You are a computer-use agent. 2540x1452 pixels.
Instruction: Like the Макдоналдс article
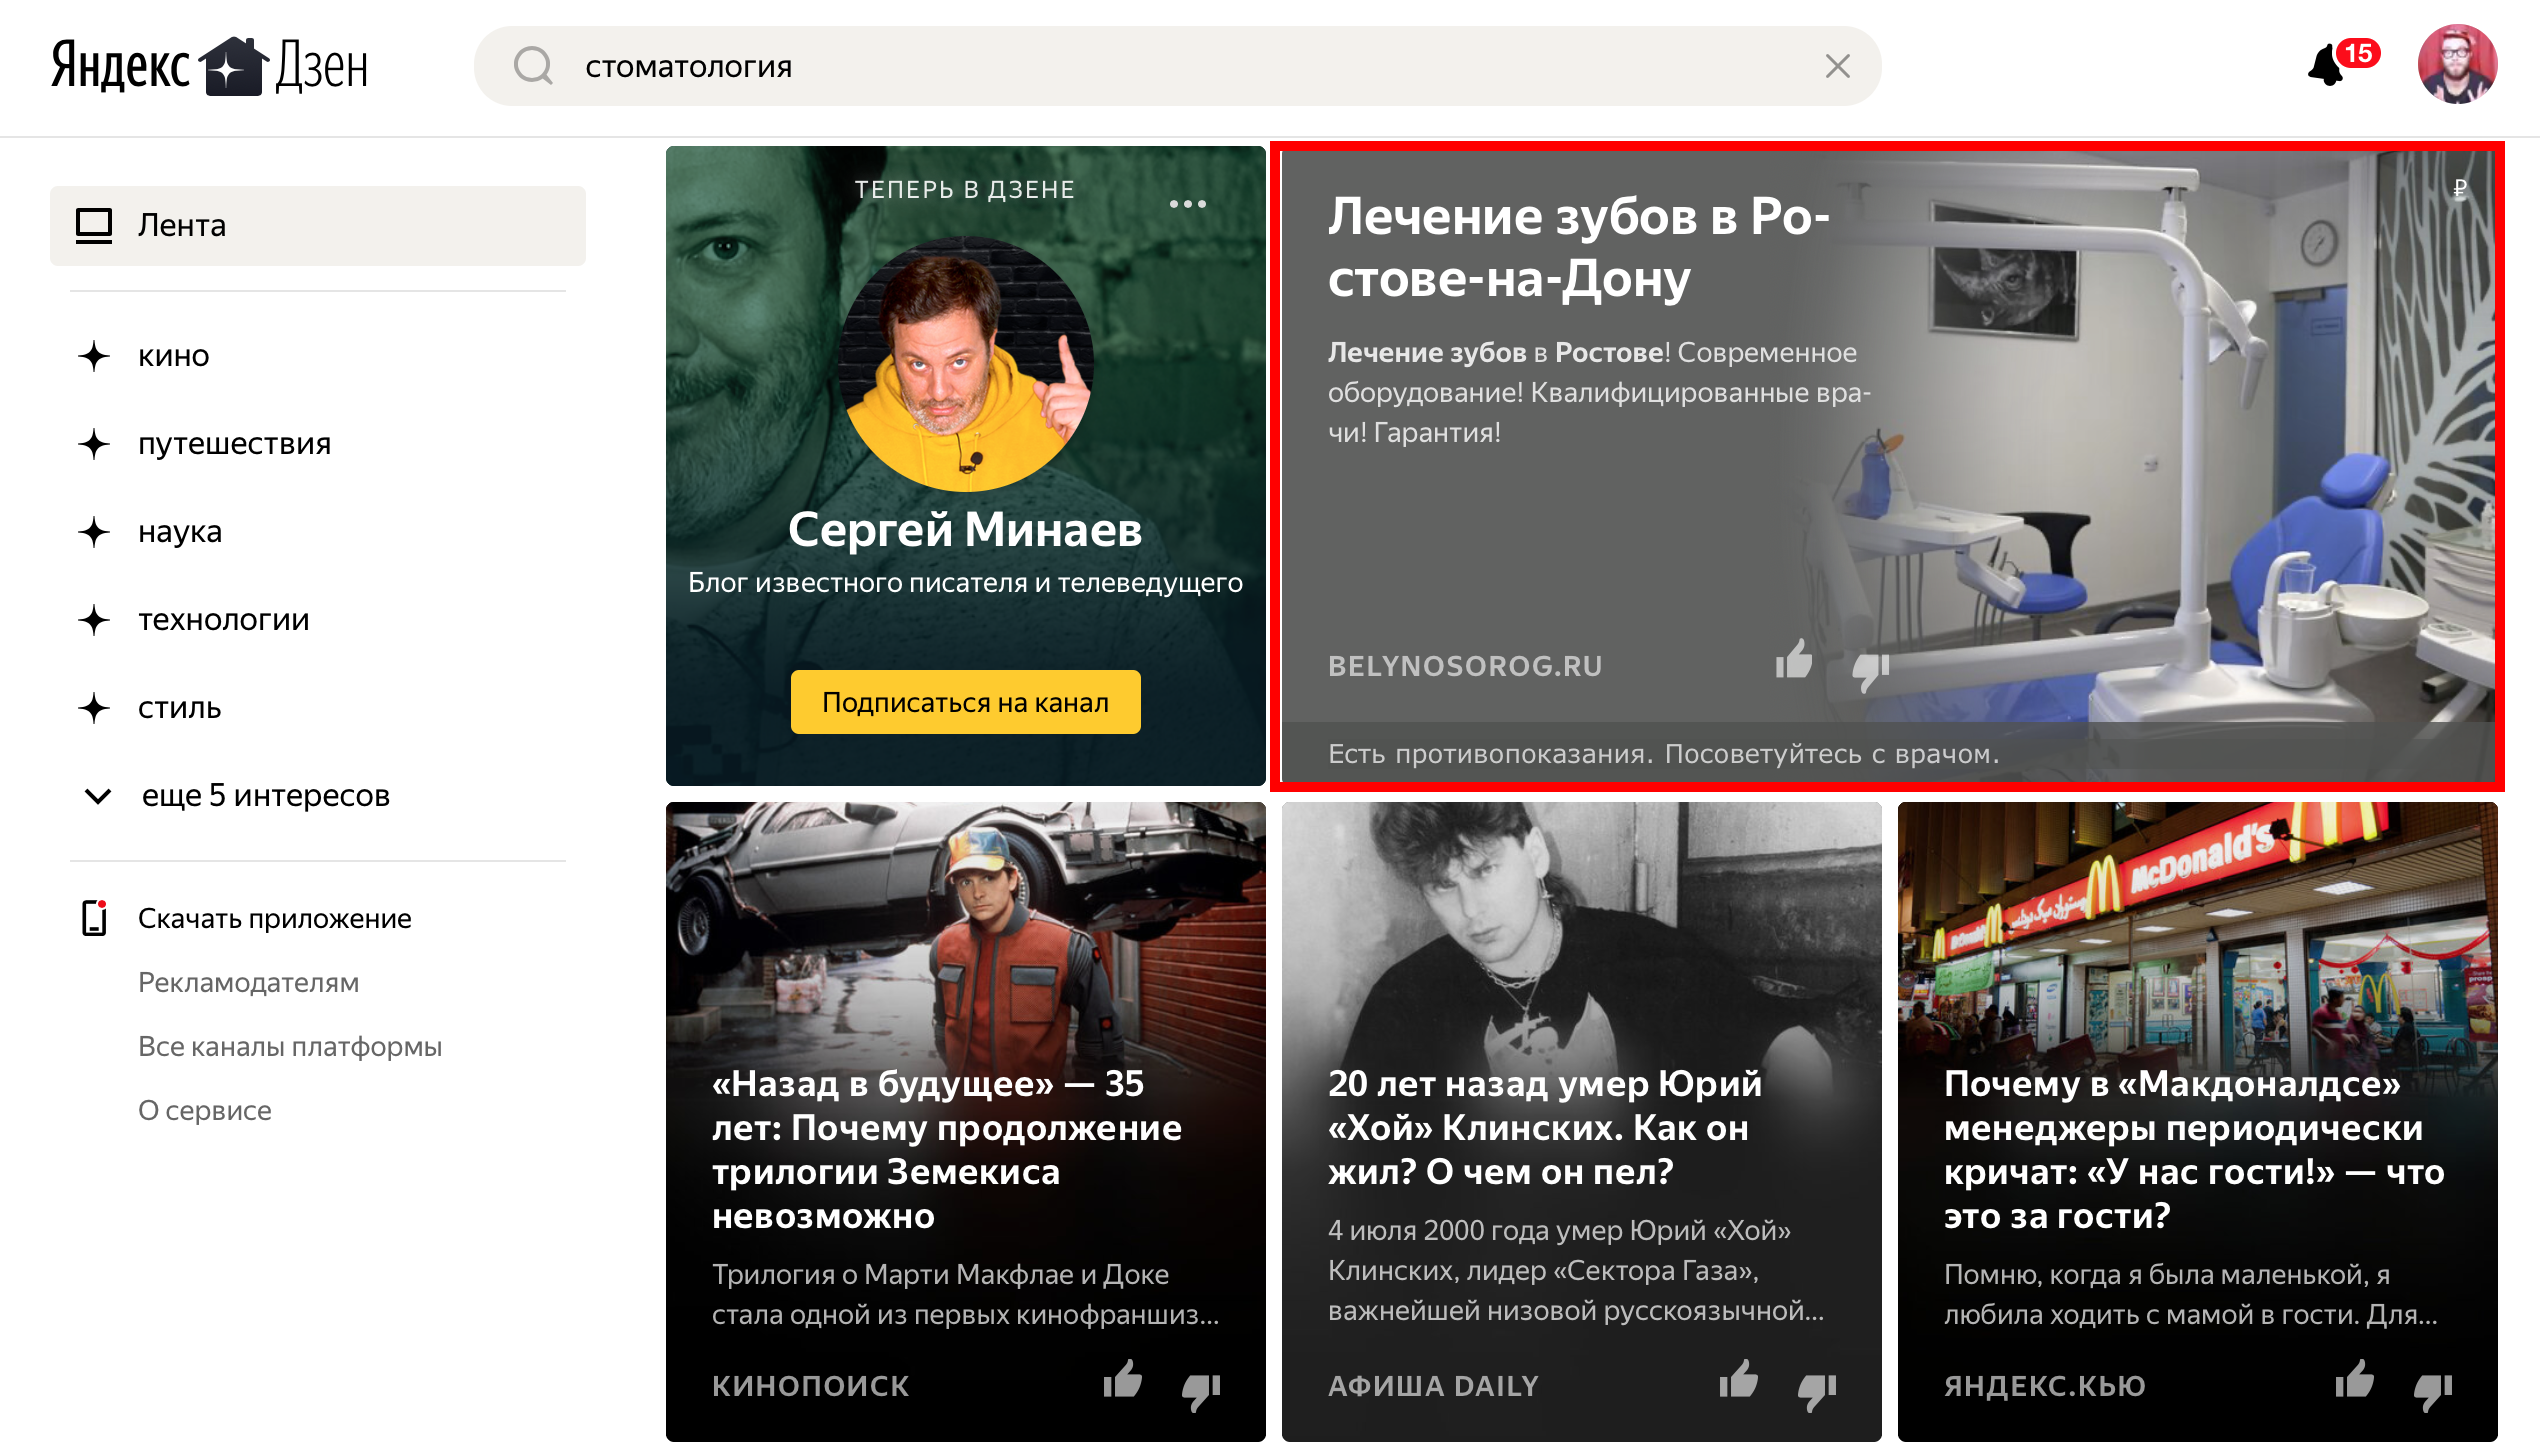point(2355,1380)
